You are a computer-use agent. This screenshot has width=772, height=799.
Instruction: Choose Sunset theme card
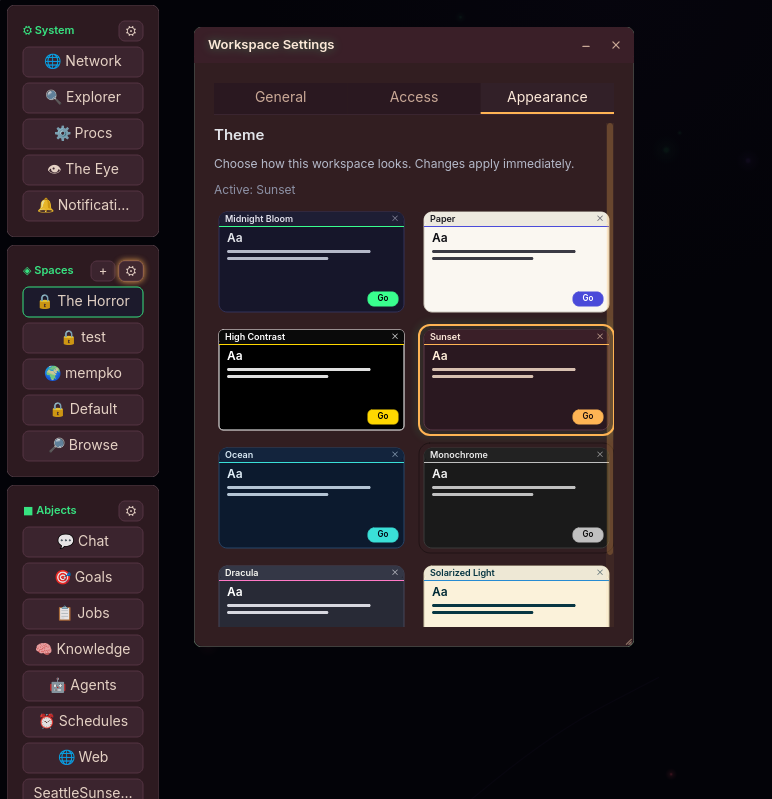516,380
